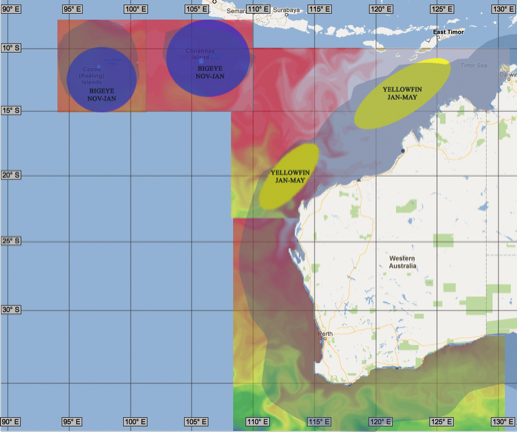Click the 15° S latitude label

(11, 110)
